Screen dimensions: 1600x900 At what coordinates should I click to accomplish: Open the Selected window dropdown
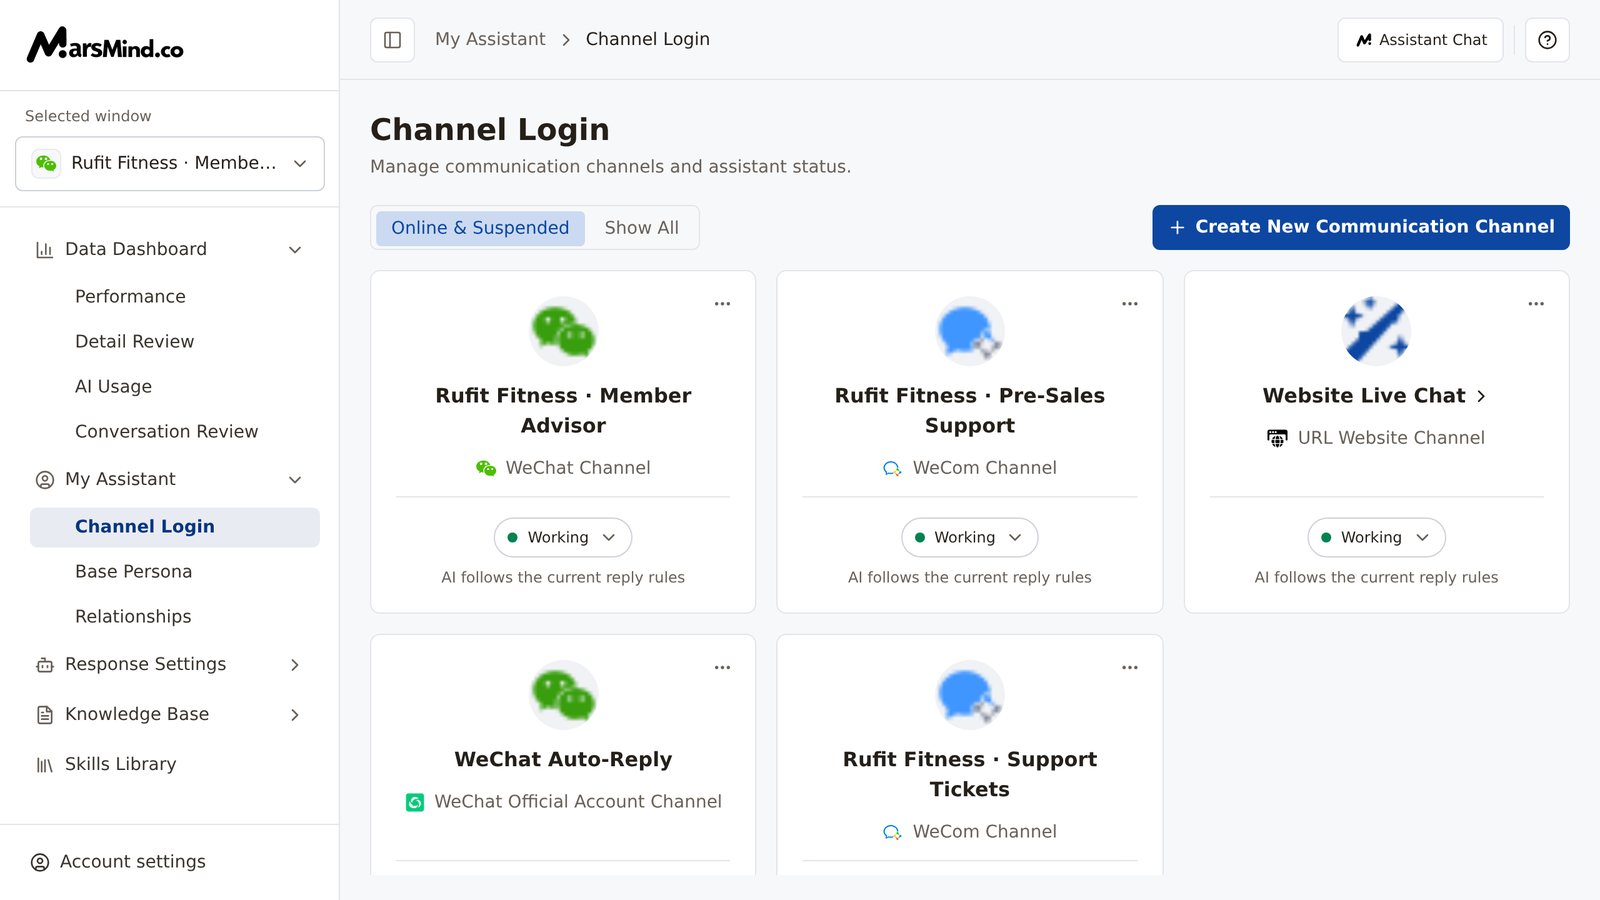(170, 163)
